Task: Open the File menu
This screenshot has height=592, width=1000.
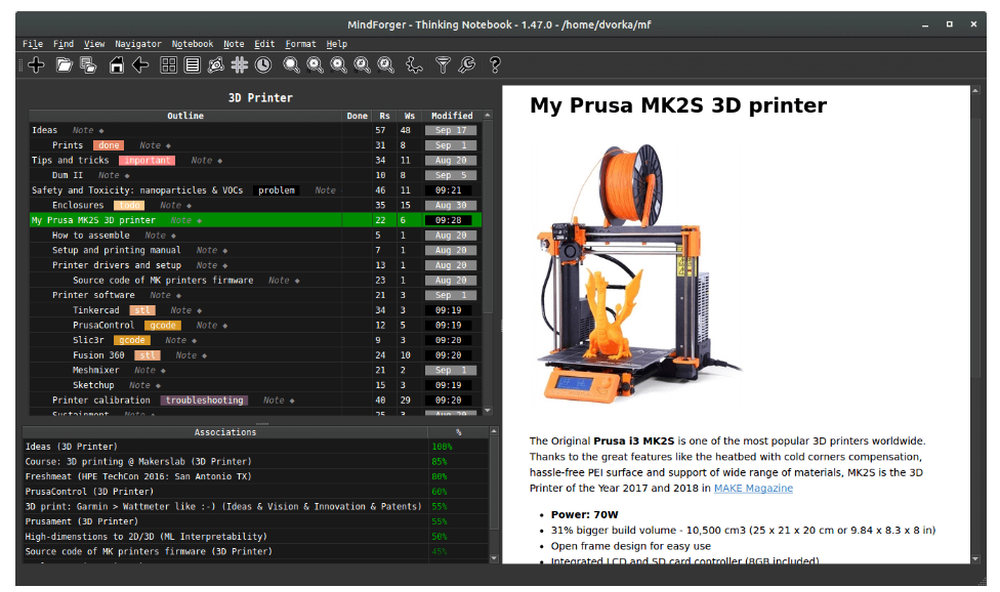Action: tap(33, 44)
